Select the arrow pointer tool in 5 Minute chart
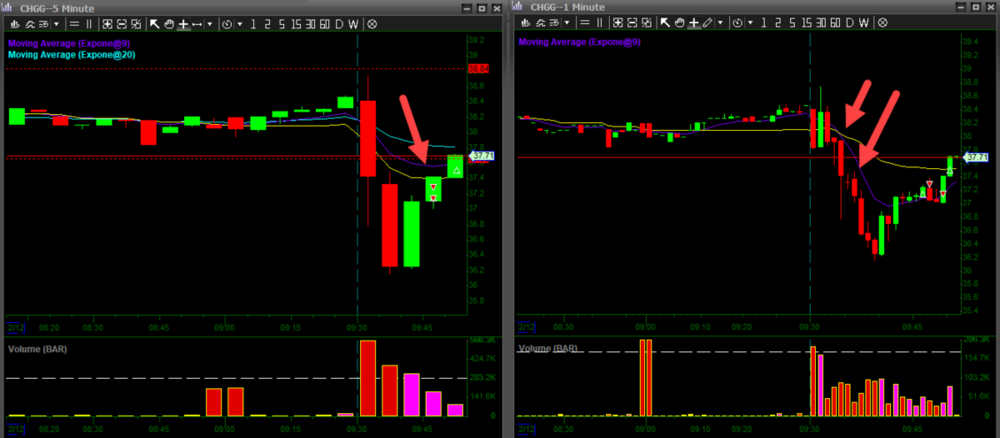This screenshot has height=438, width=1000. pyautogui.click(x=155, y=22)
